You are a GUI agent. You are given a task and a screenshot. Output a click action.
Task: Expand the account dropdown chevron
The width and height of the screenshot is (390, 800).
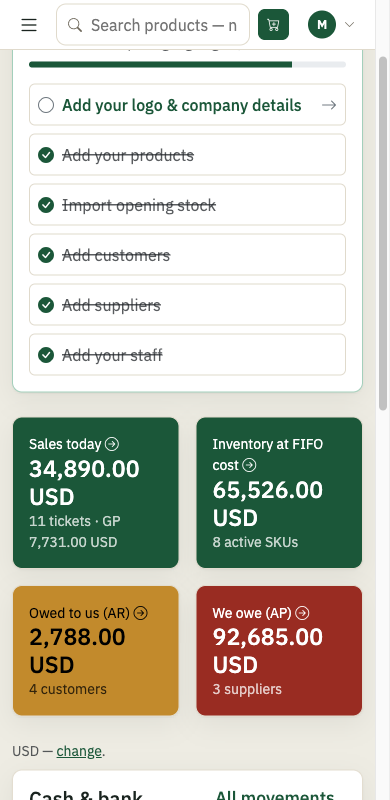(350, 24)
